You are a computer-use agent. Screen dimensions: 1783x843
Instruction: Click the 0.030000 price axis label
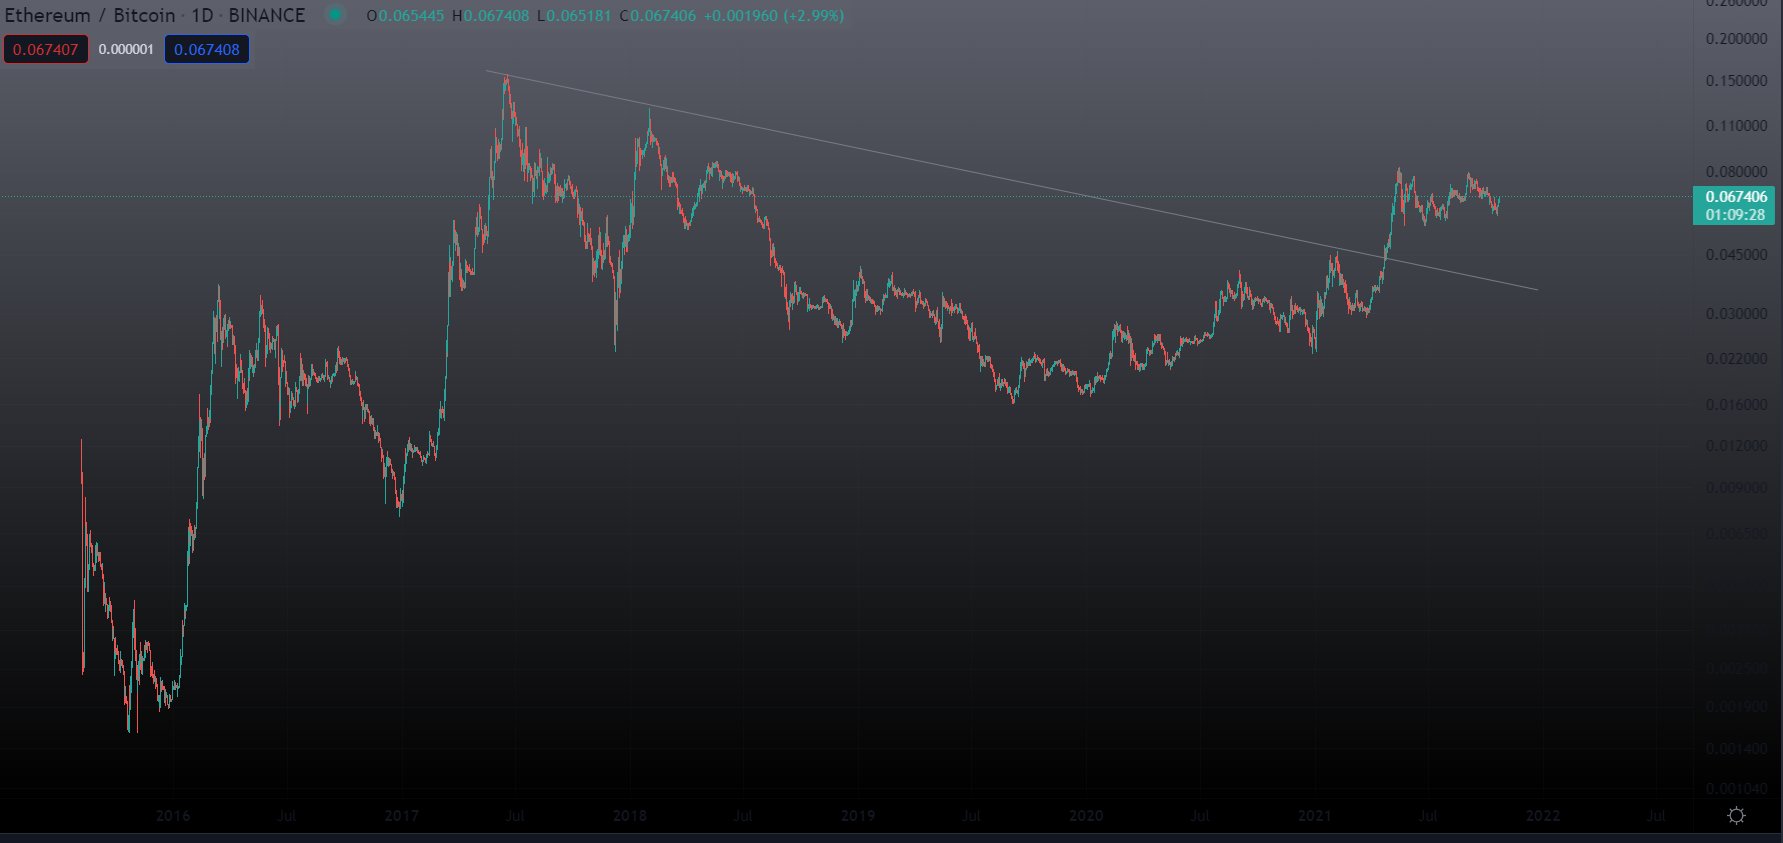[x=1736, y=314]
